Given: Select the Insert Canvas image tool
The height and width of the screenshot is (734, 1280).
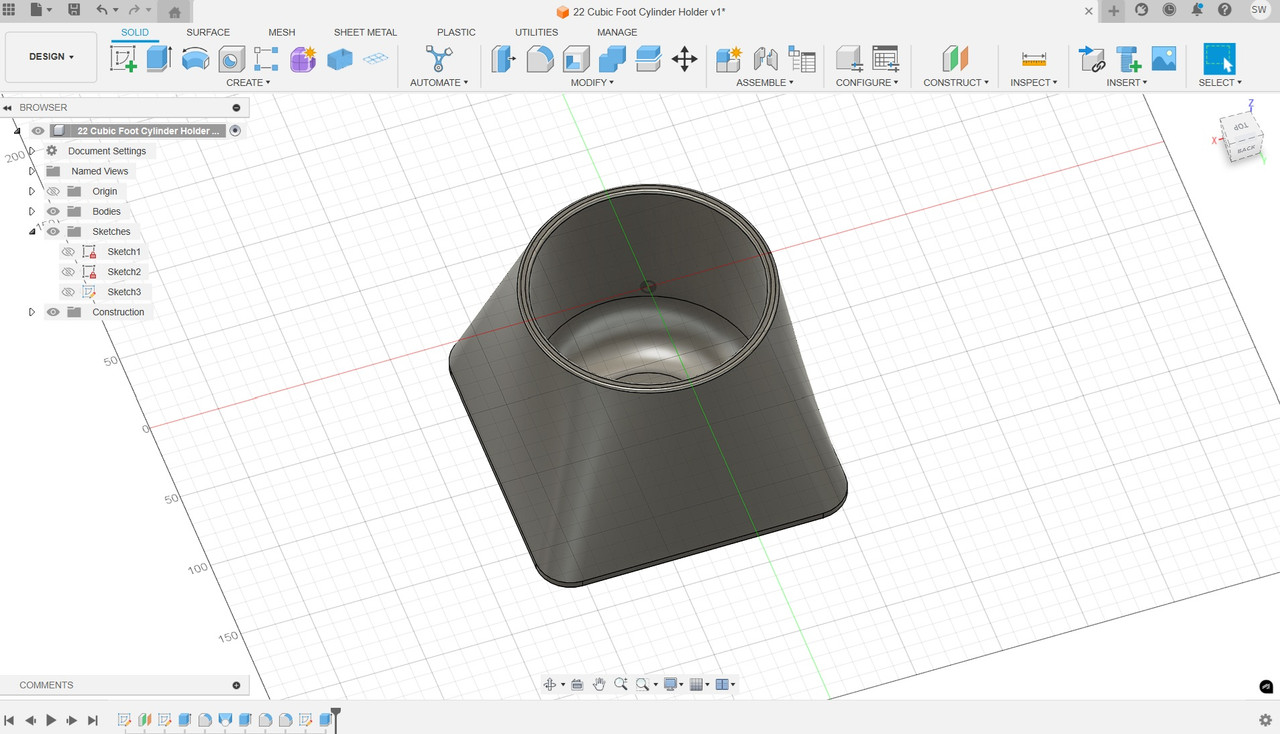Looking at the screenshot, I should tap(1164, 59).
